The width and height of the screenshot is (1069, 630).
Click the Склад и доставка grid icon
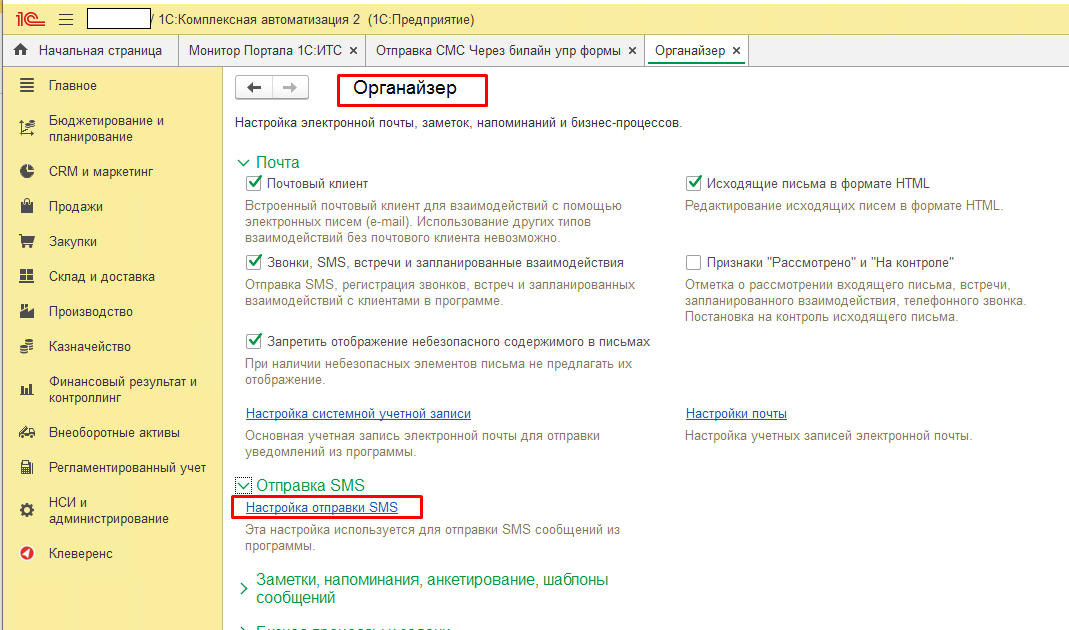click(x=27, y=275)
